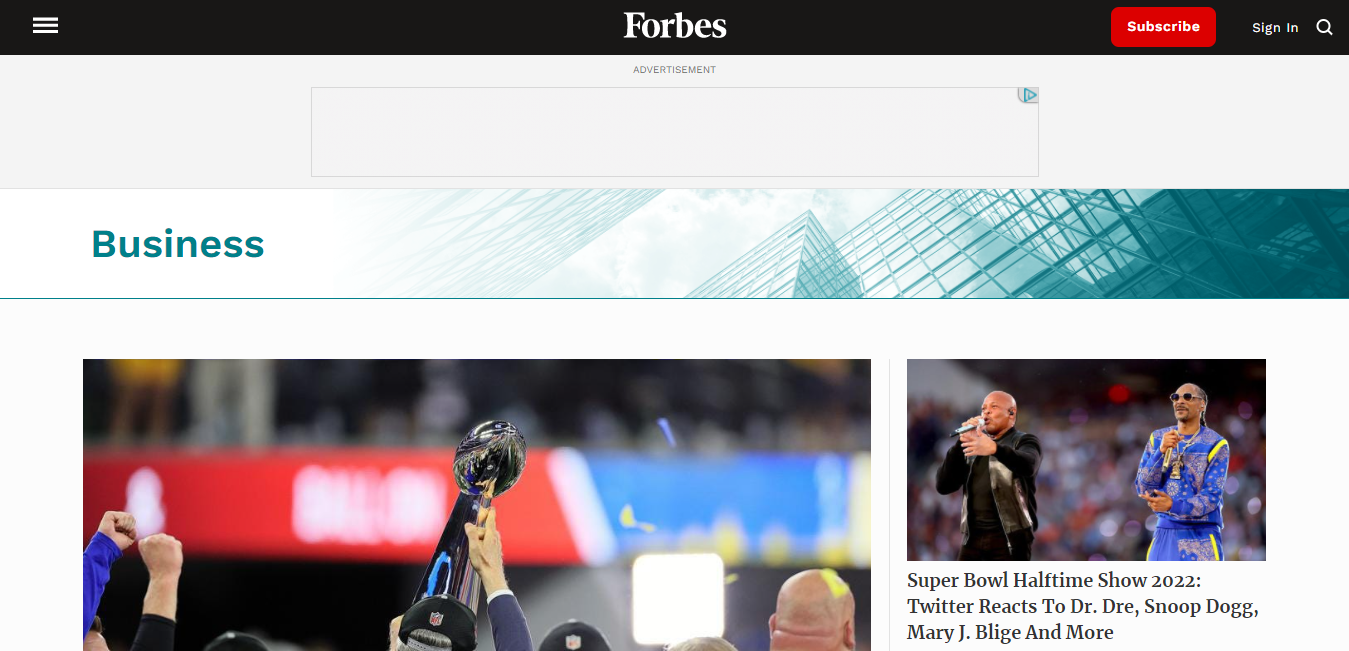Screen dimensions: 1349x651
Task: Click the ADVERTISEMENT label text
Action: pyautogui.click(x=675, y=70)
